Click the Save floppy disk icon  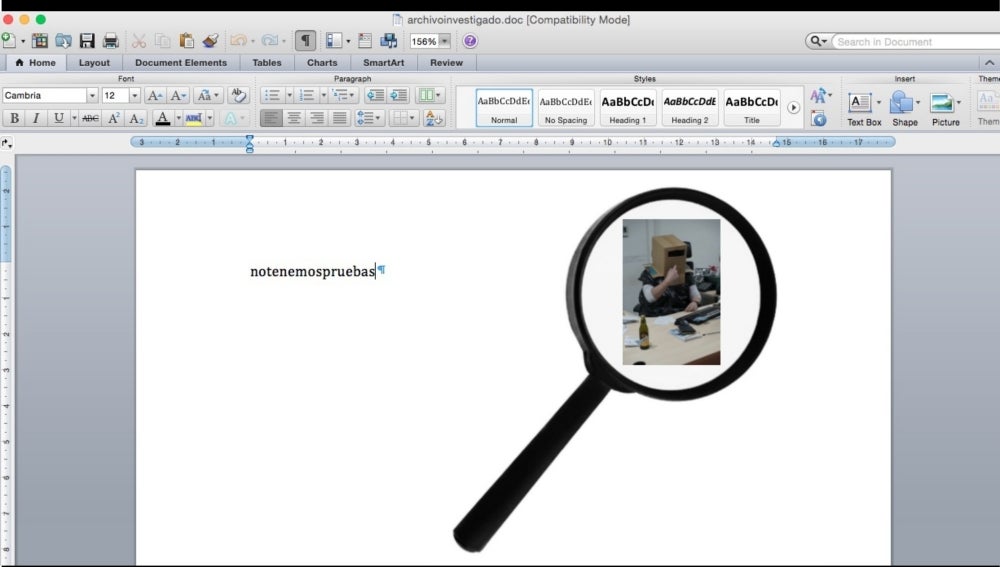tap(87, 41)
